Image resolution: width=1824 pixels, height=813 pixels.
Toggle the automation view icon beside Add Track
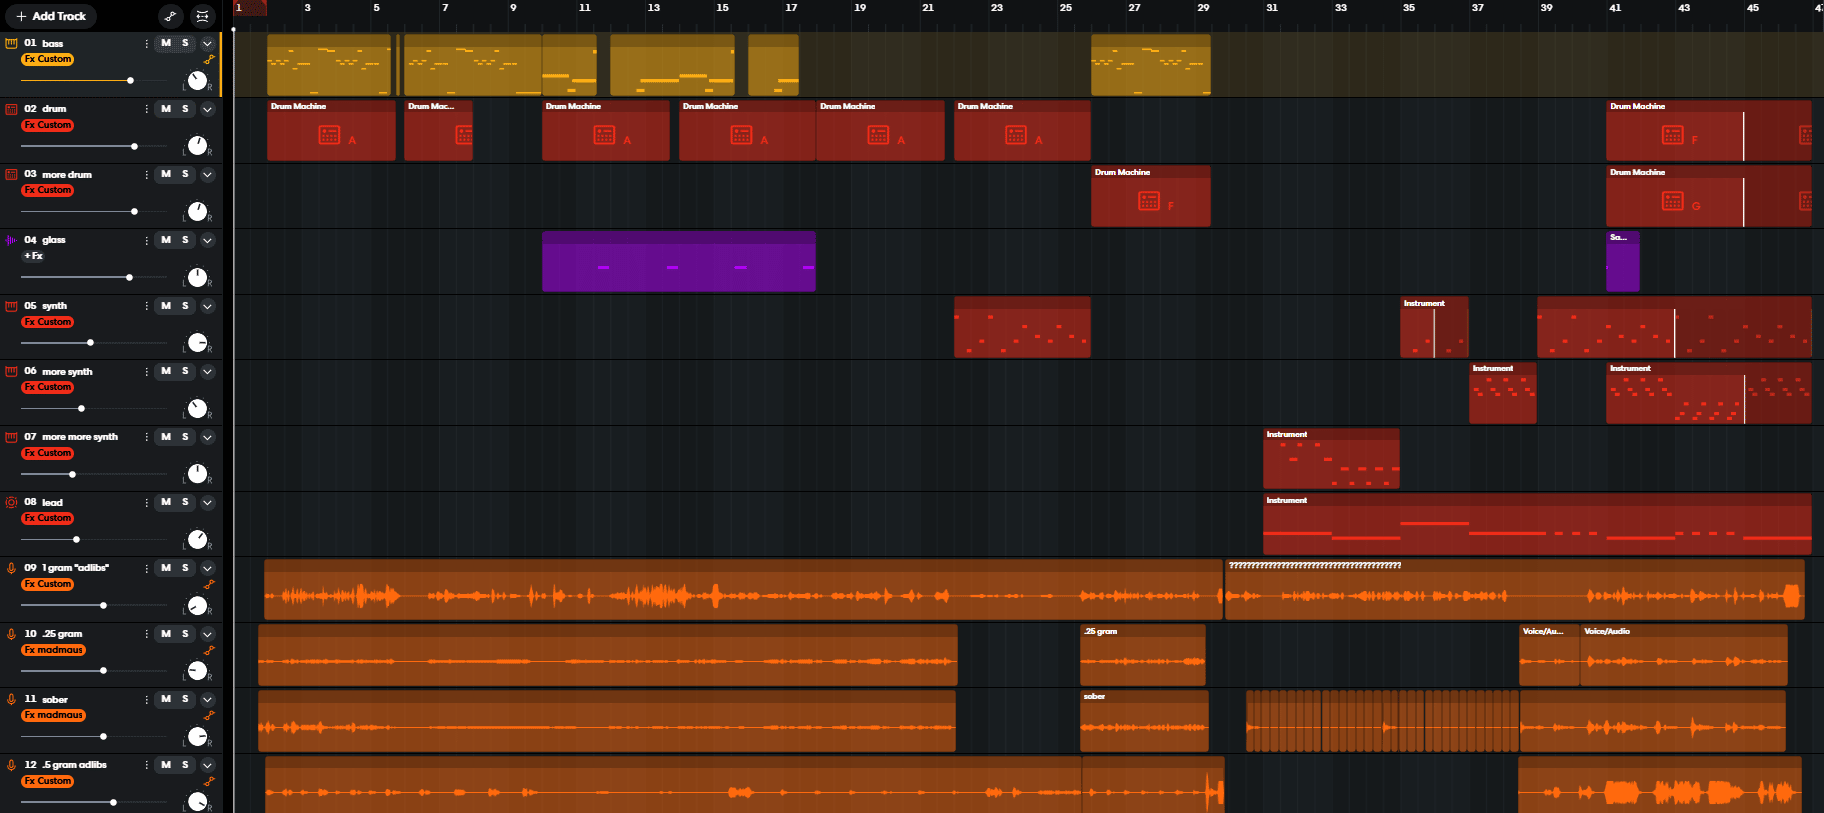point(171,16)
